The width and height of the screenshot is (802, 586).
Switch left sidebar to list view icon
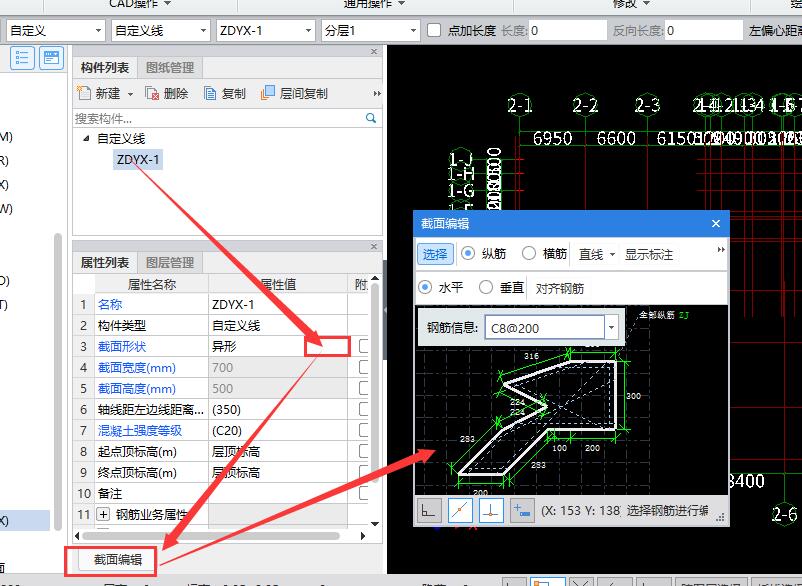coord(22,58)
